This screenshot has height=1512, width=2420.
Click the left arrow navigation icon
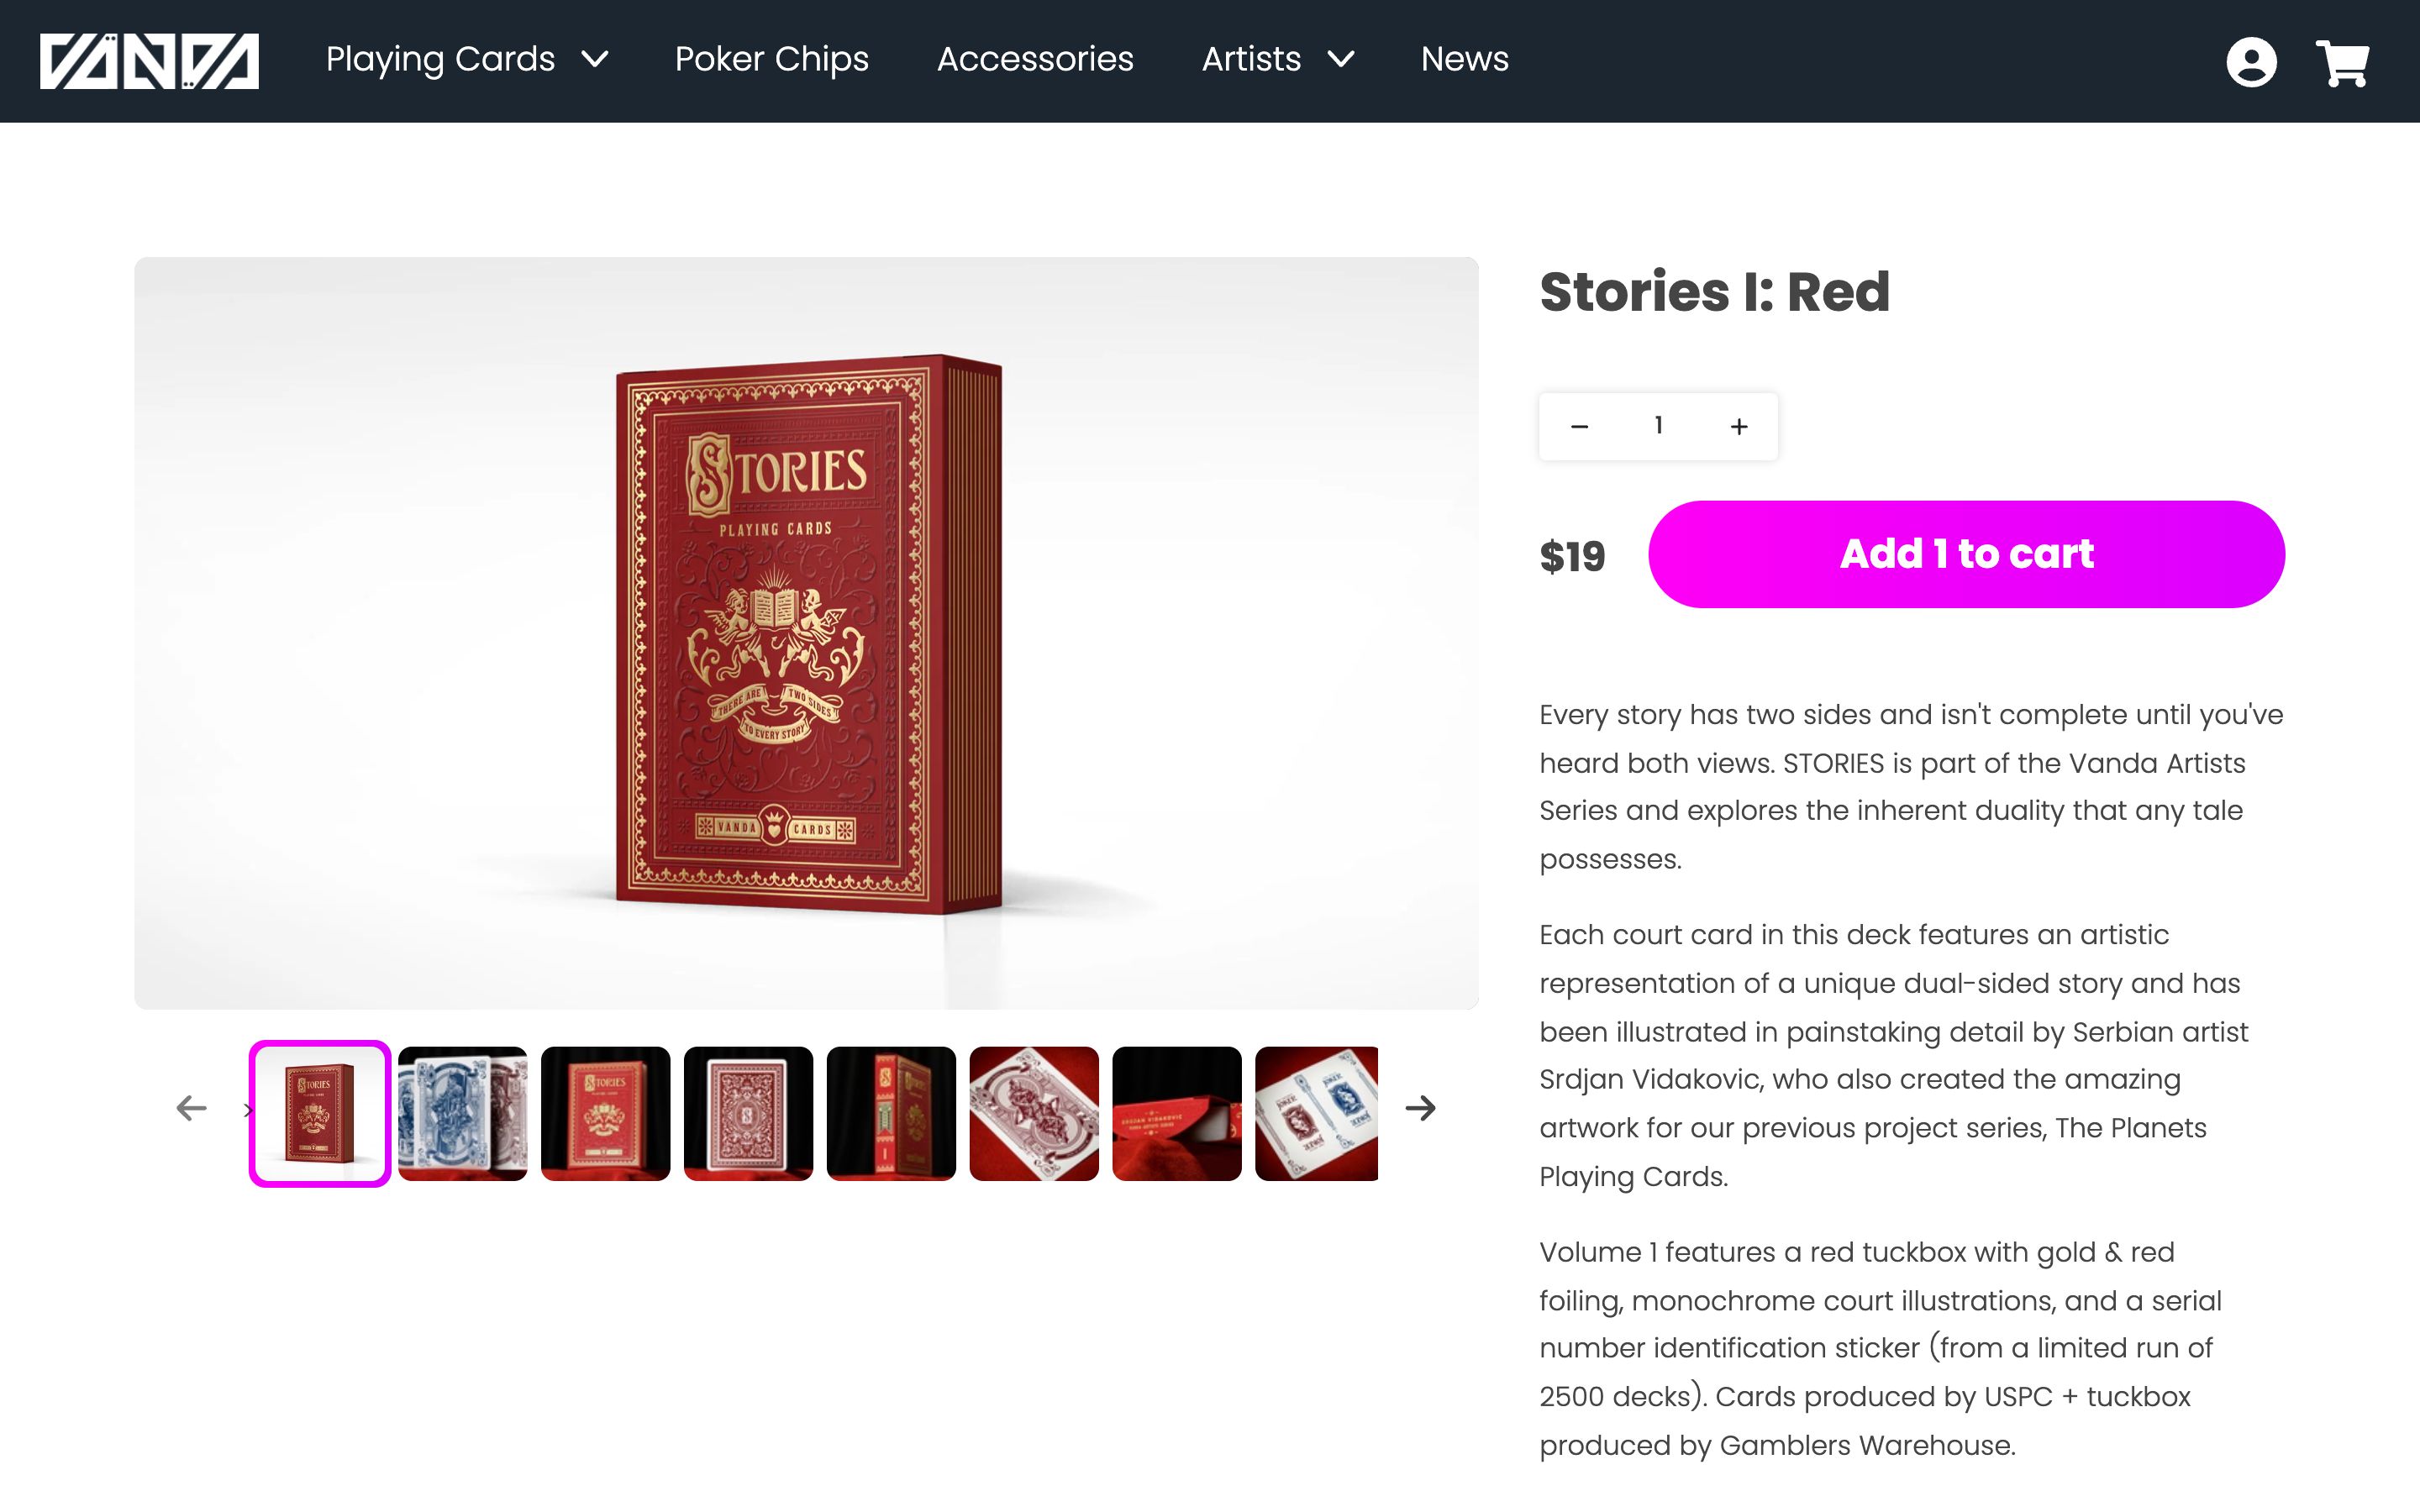pos(190,1108)
